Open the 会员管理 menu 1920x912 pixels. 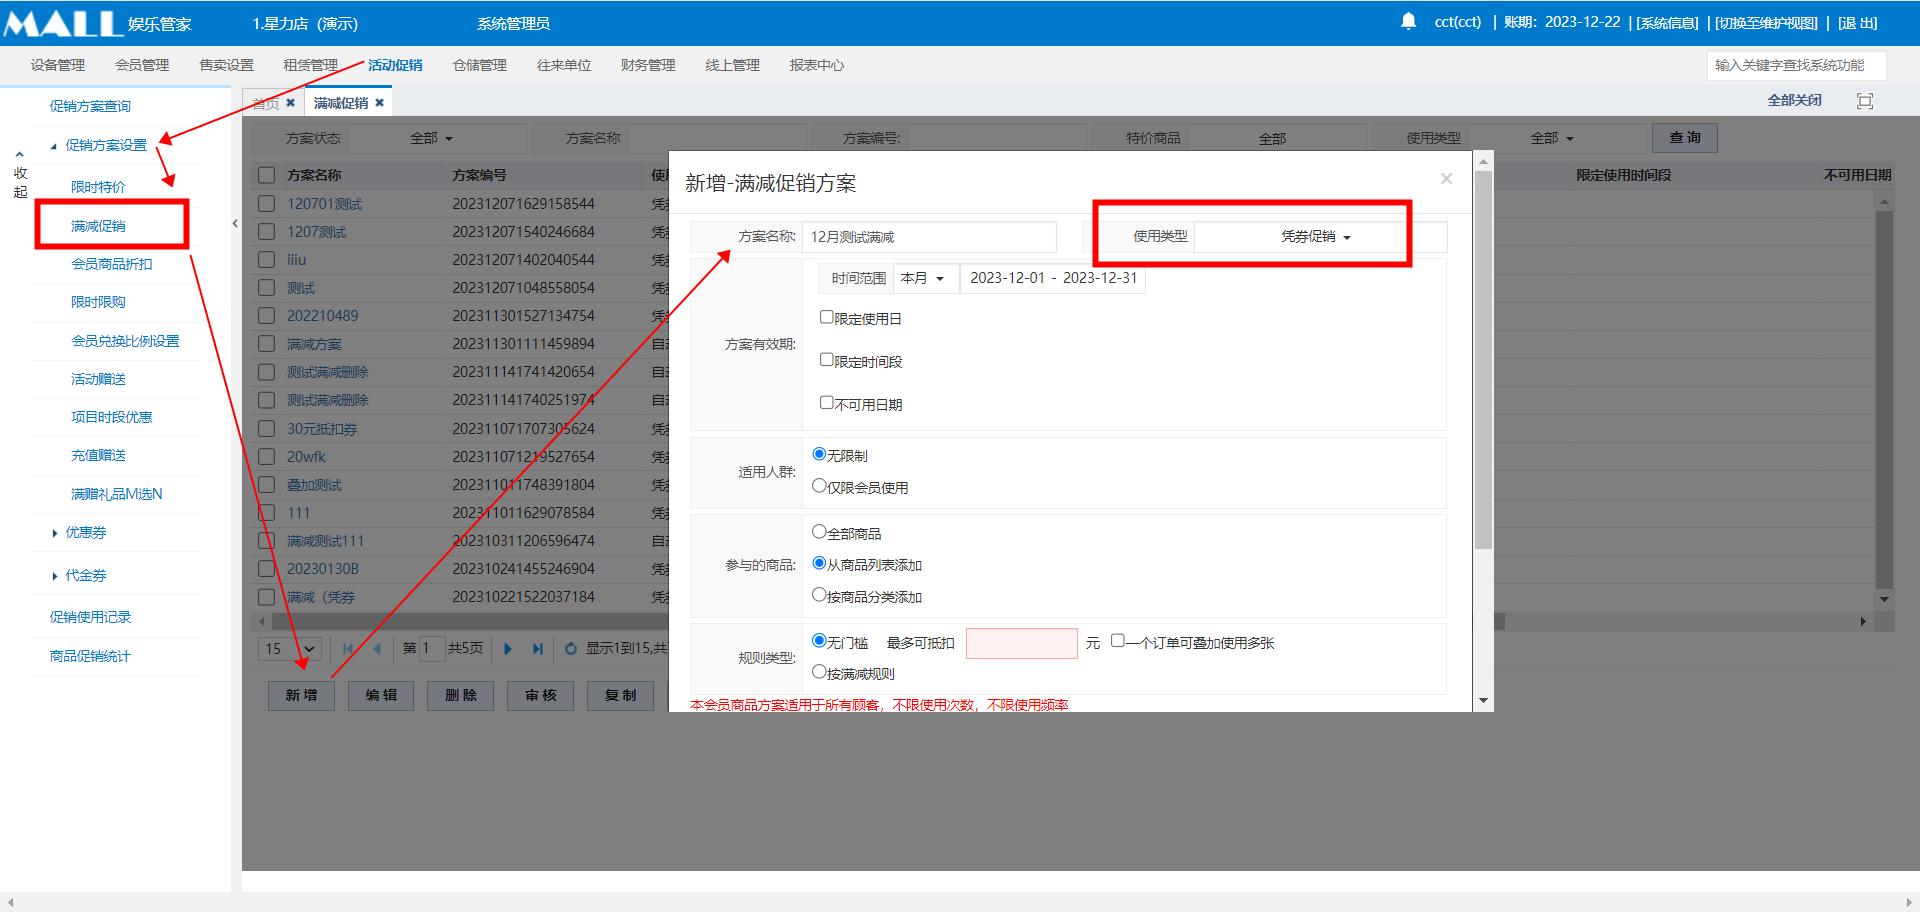click(142, 65)
